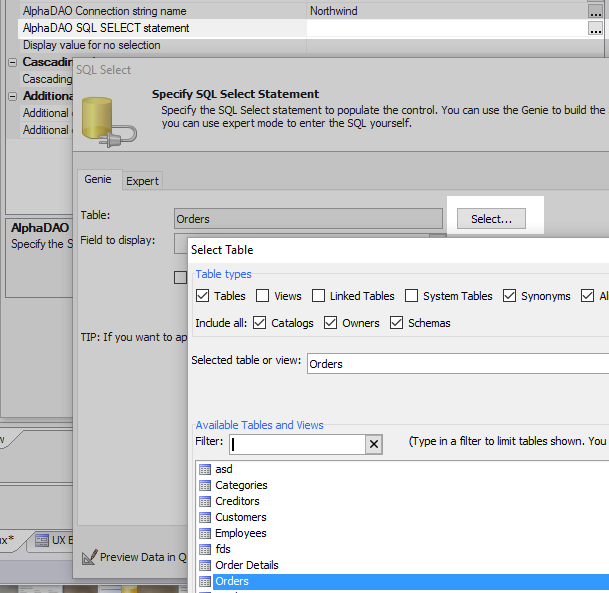Screen dimensions: 609x593
Task: Click the asd table icon
Action: 205,470
